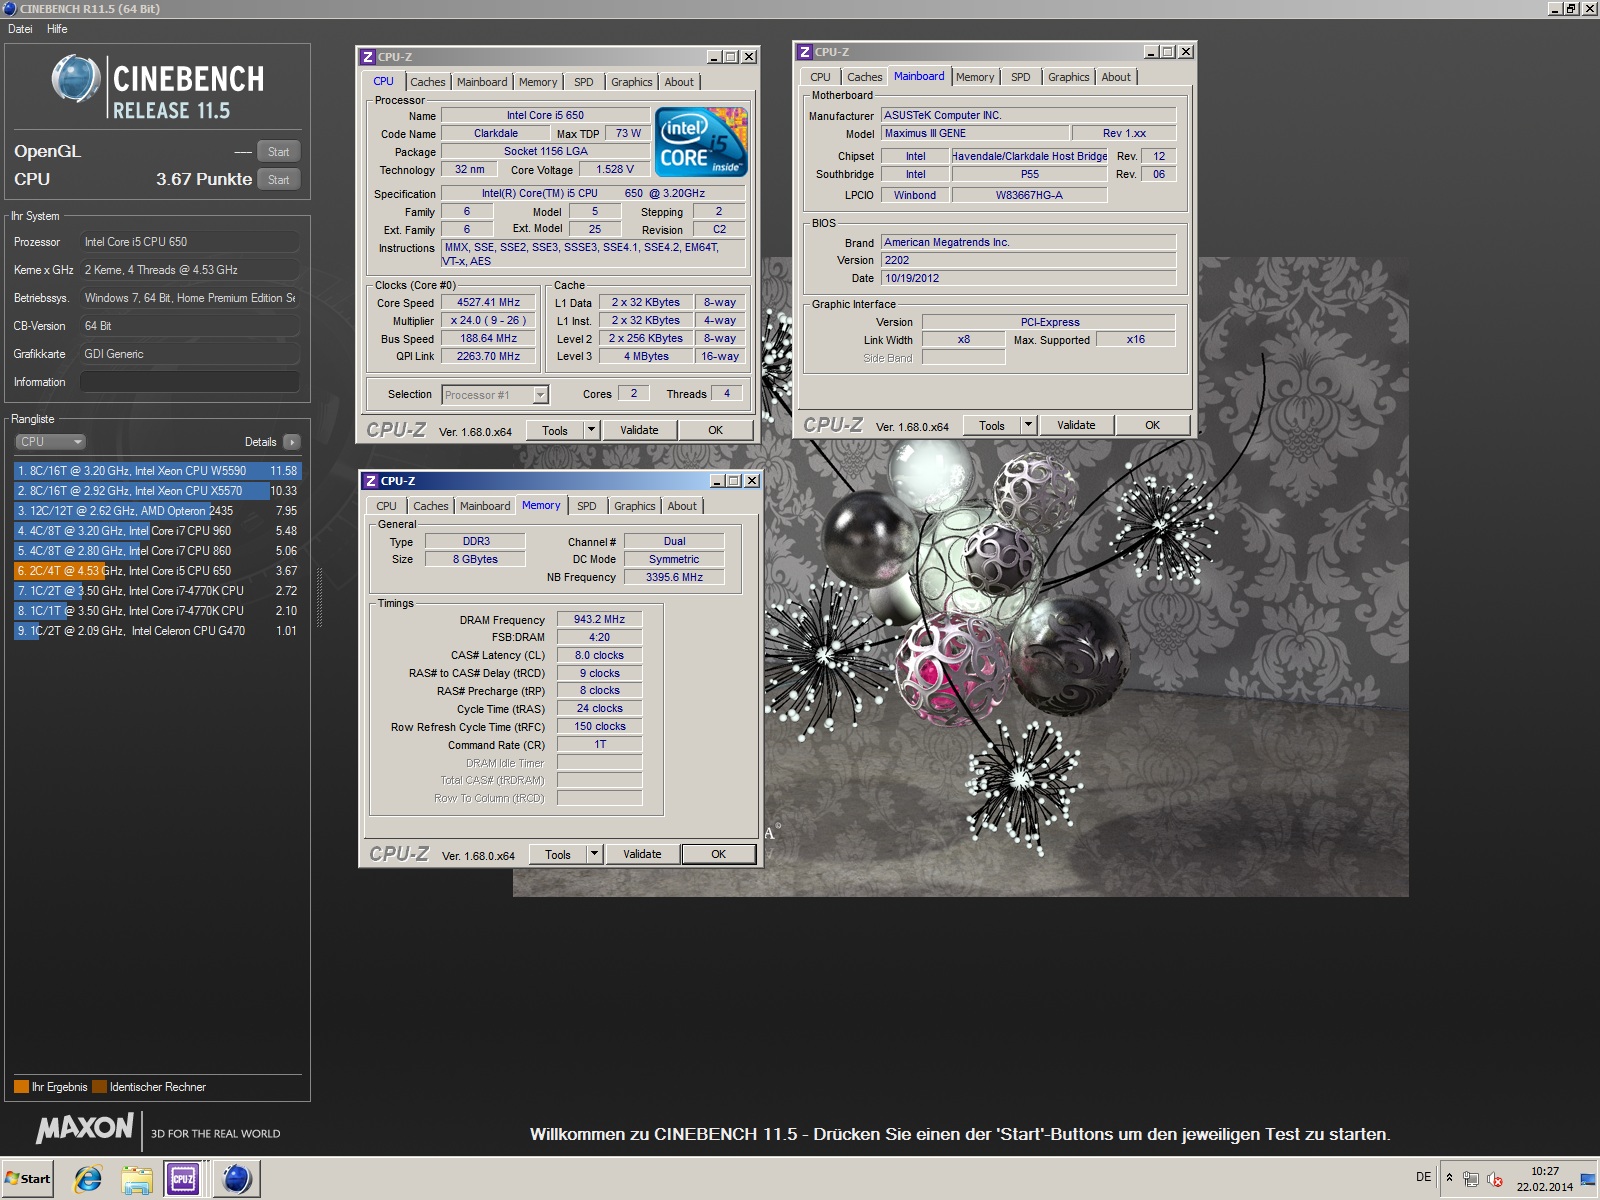Click the sidebar resize grip handle
The height and width of the screenshot is (1200, 1600).
(320, 597)
